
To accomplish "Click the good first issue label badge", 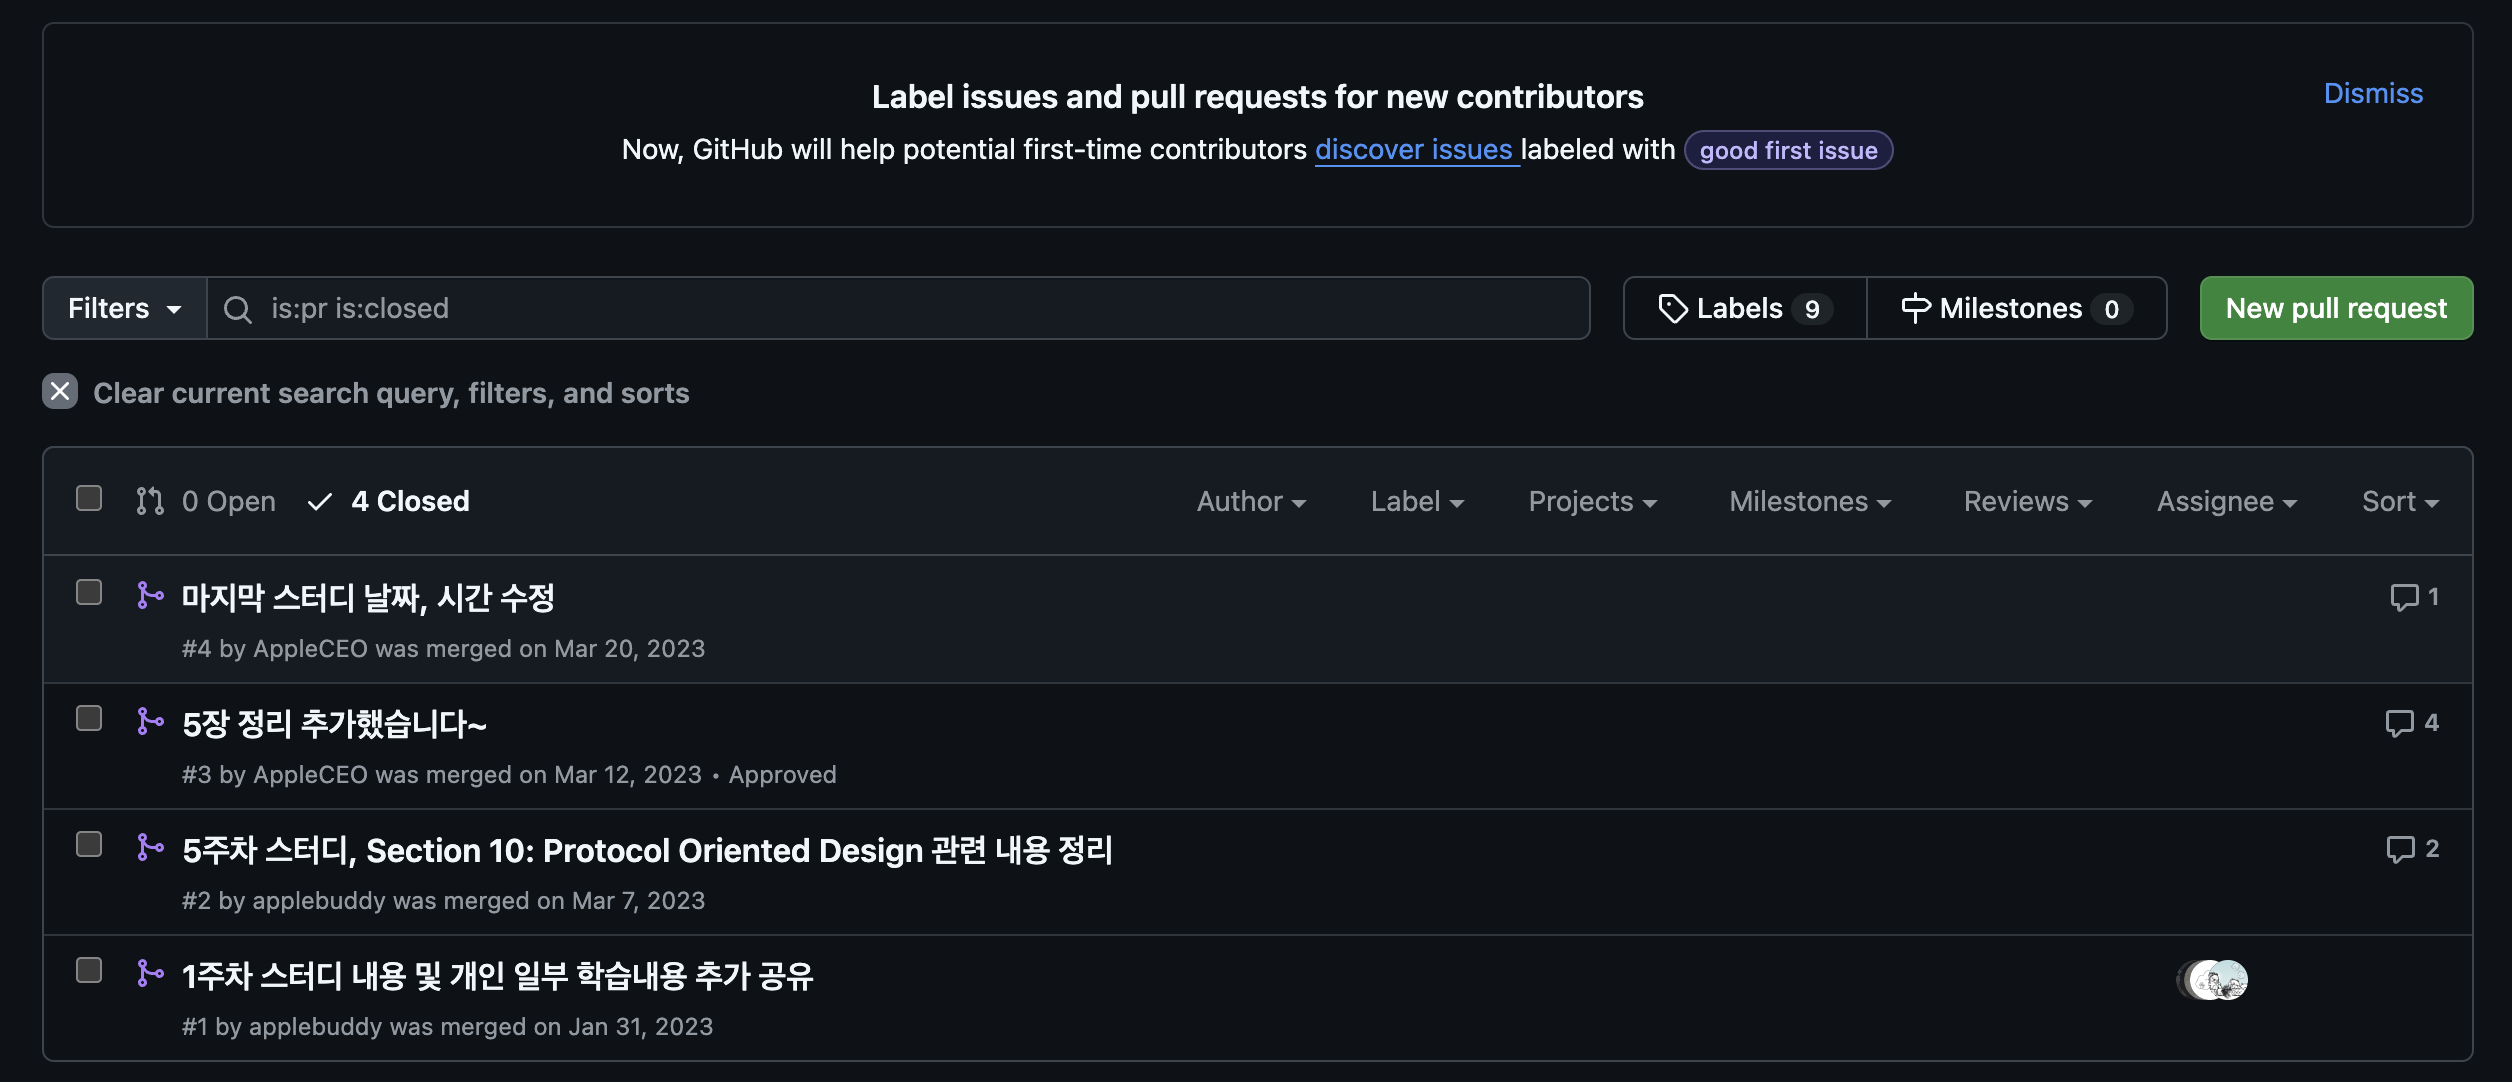I will click(1787, 151).
